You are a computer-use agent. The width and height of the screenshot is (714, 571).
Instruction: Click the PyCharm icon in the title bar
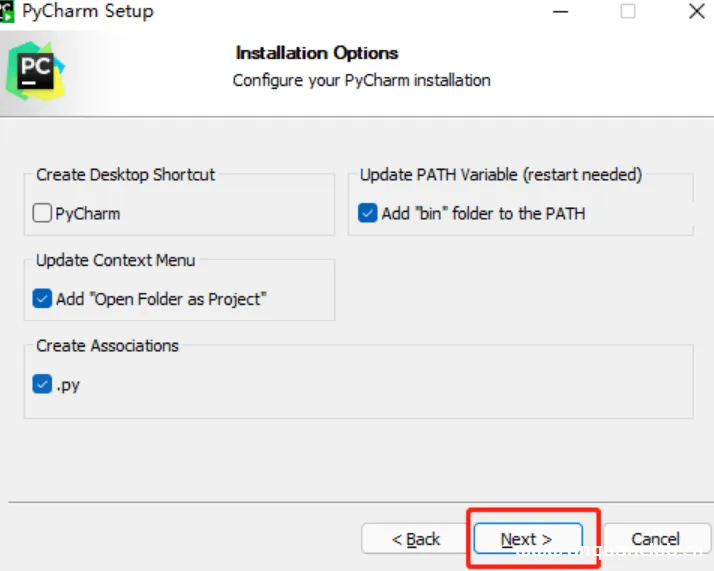(6, 12)
